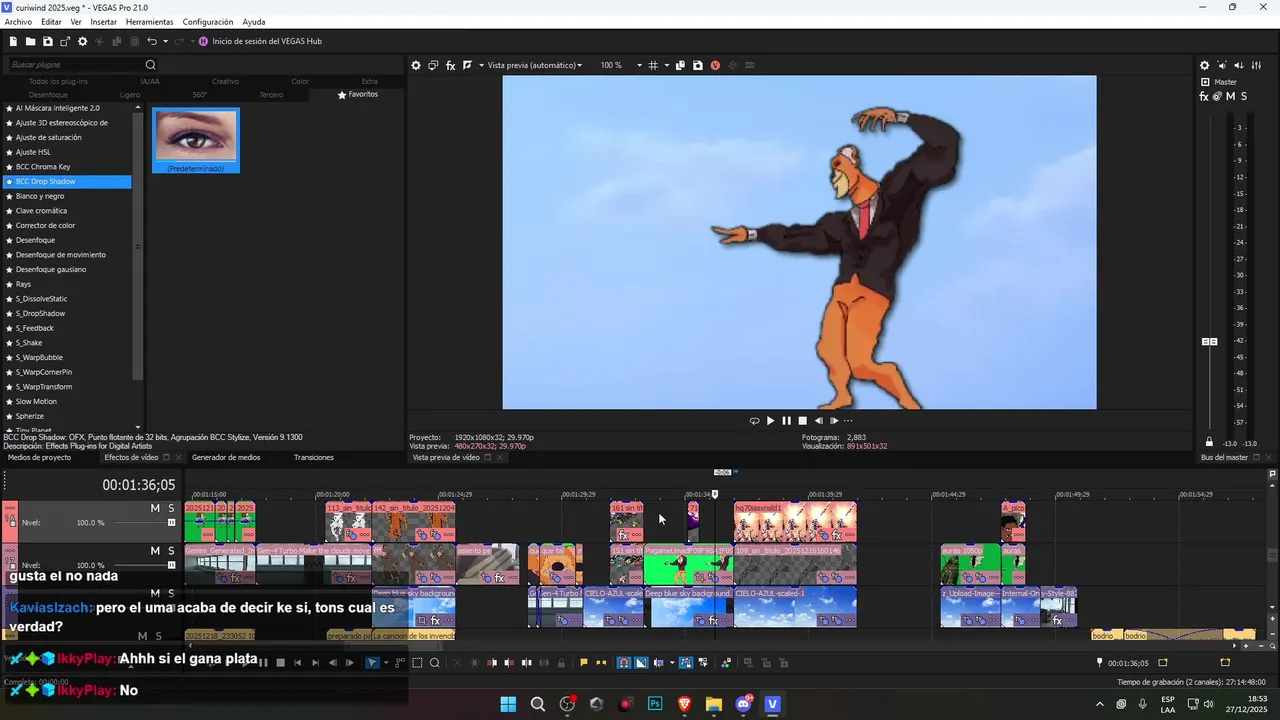
Task: Open the Creativo plugin category tab
Action: pos(225,81)
